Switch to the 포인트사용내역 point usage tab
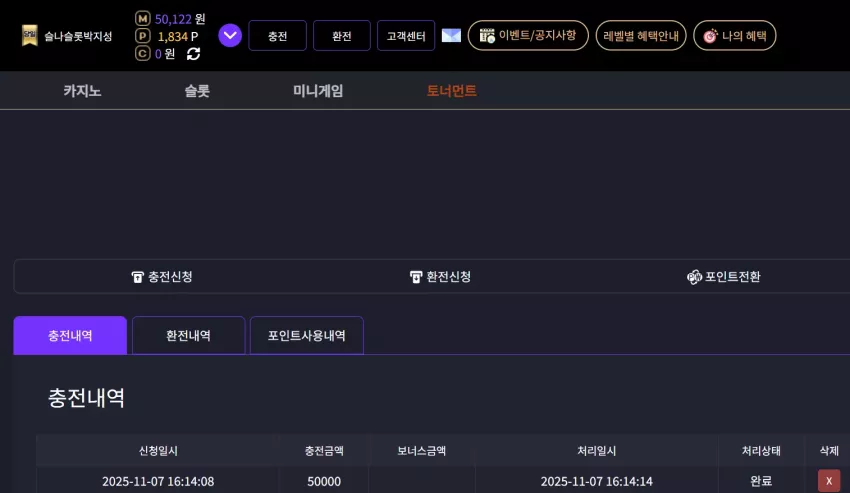The height and width of the screenshot is (493, 850). tap(307, 335)
